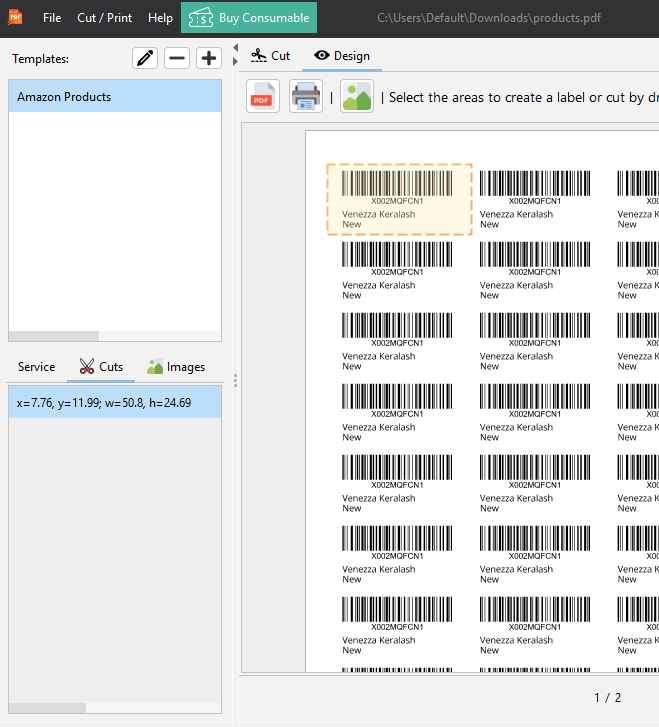
Task: Click first barcode label in second row
Action: pos(397,271)
